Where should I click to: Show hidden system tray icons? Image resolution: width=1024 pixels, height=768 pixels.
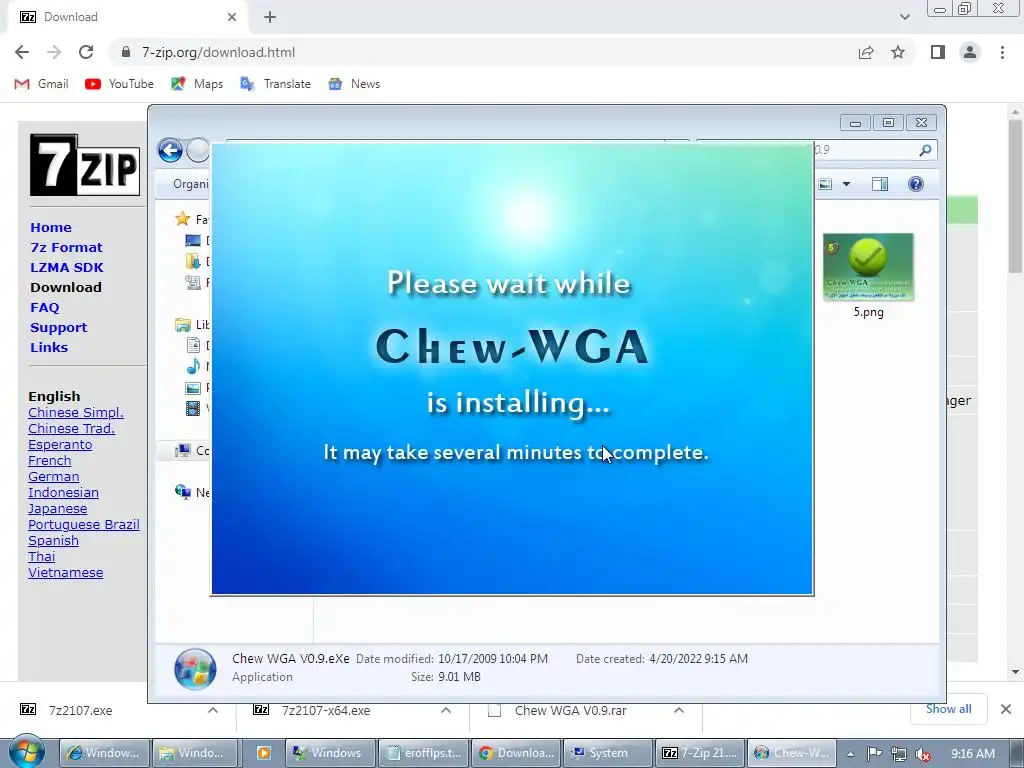(850, 754)
